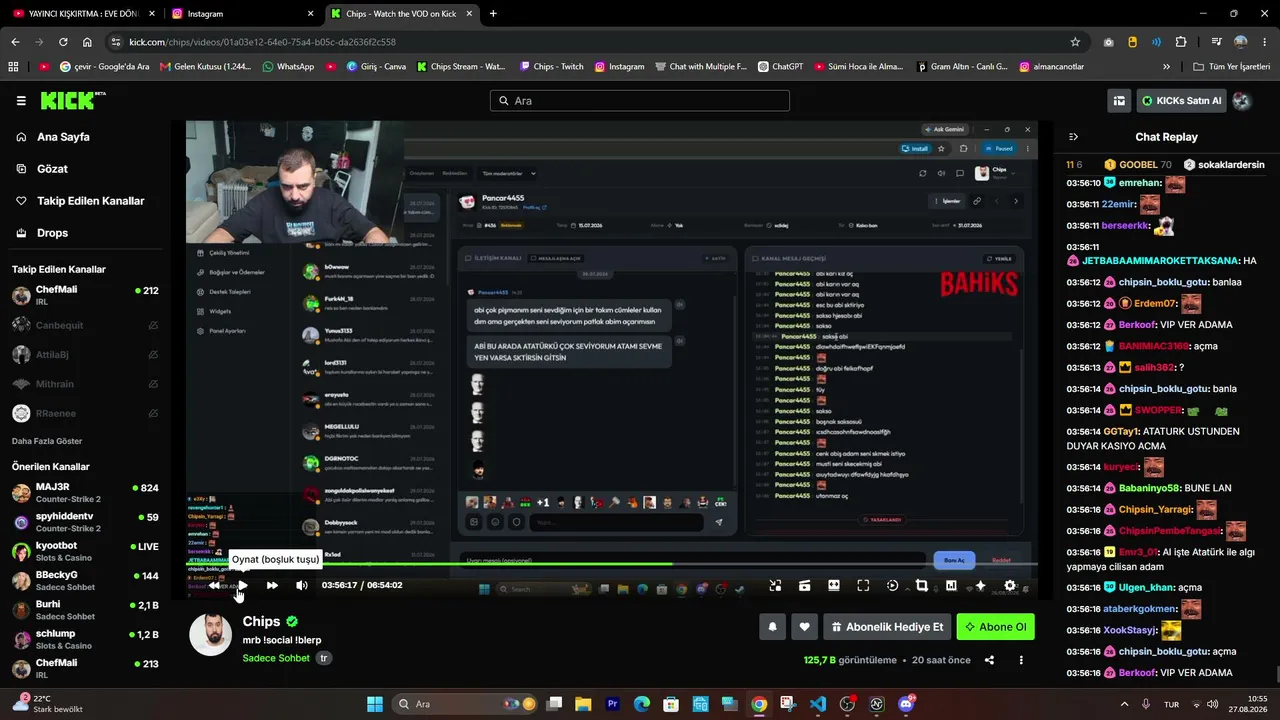Open the offline AttilaBj channel
1280x720 pixels.
85,355
